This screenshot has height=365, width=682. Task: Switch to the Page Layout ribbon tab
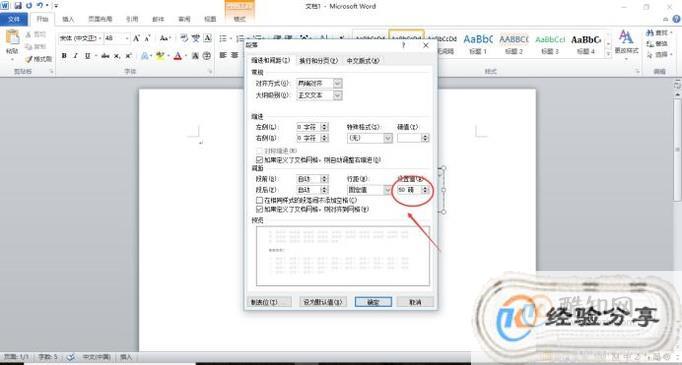100,19
